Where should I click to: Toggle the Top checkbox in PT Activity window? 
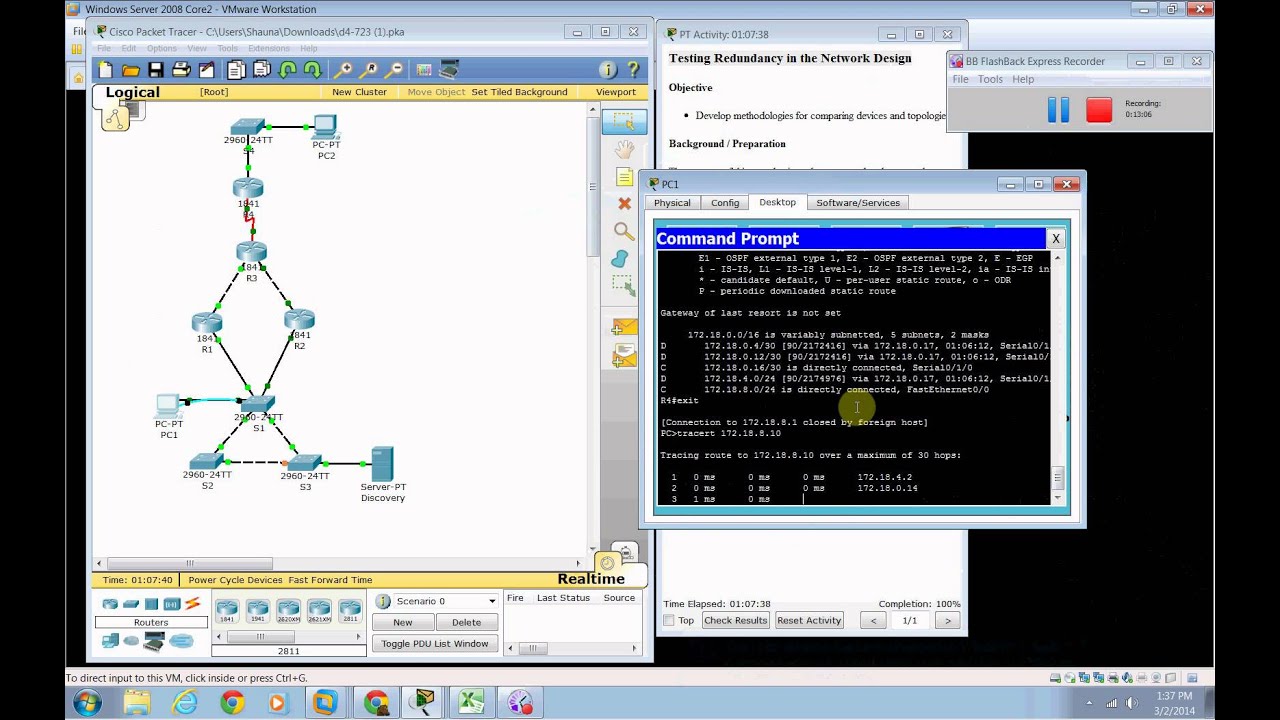(x=669, y=621)
